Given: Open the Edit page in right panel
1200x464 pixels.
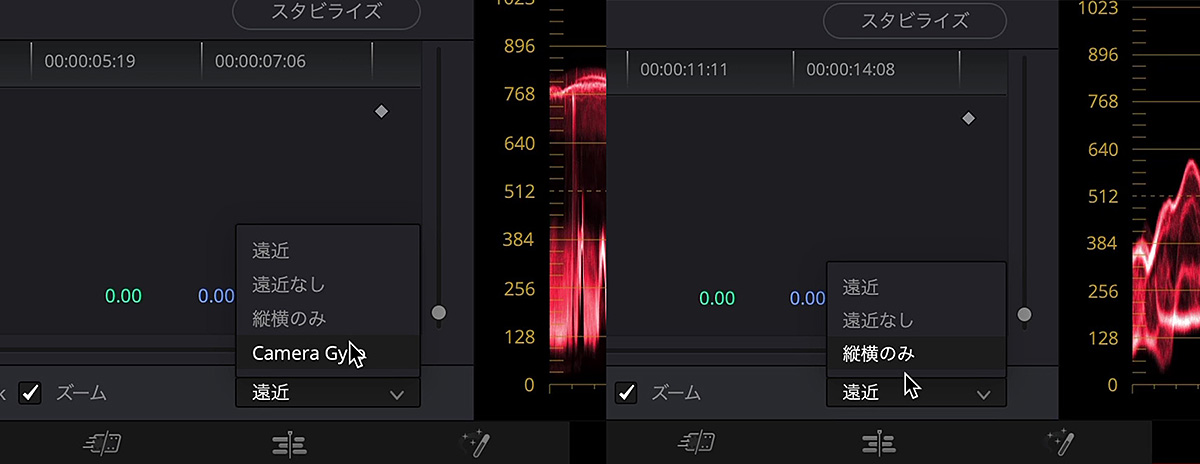Looking at the screenshot, I should (878, 441).
